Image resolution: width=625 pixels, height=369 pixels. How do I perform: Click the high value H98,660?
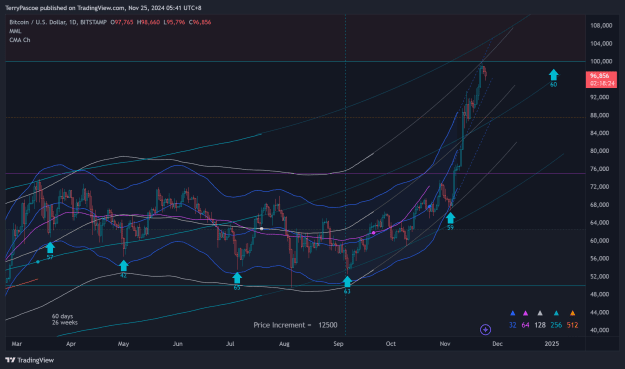point(148,22)
